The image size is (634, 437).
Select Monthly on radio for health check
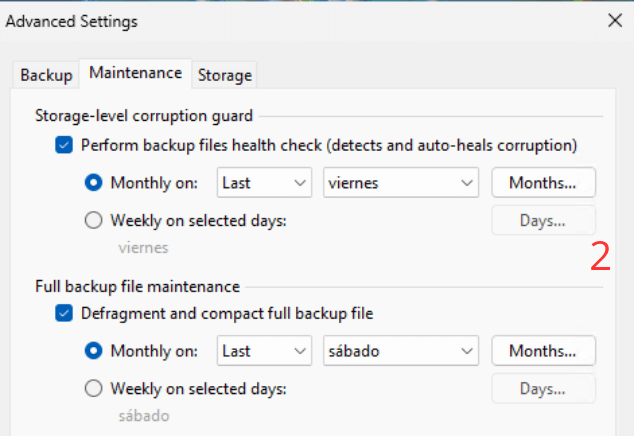tap(95, 183)
